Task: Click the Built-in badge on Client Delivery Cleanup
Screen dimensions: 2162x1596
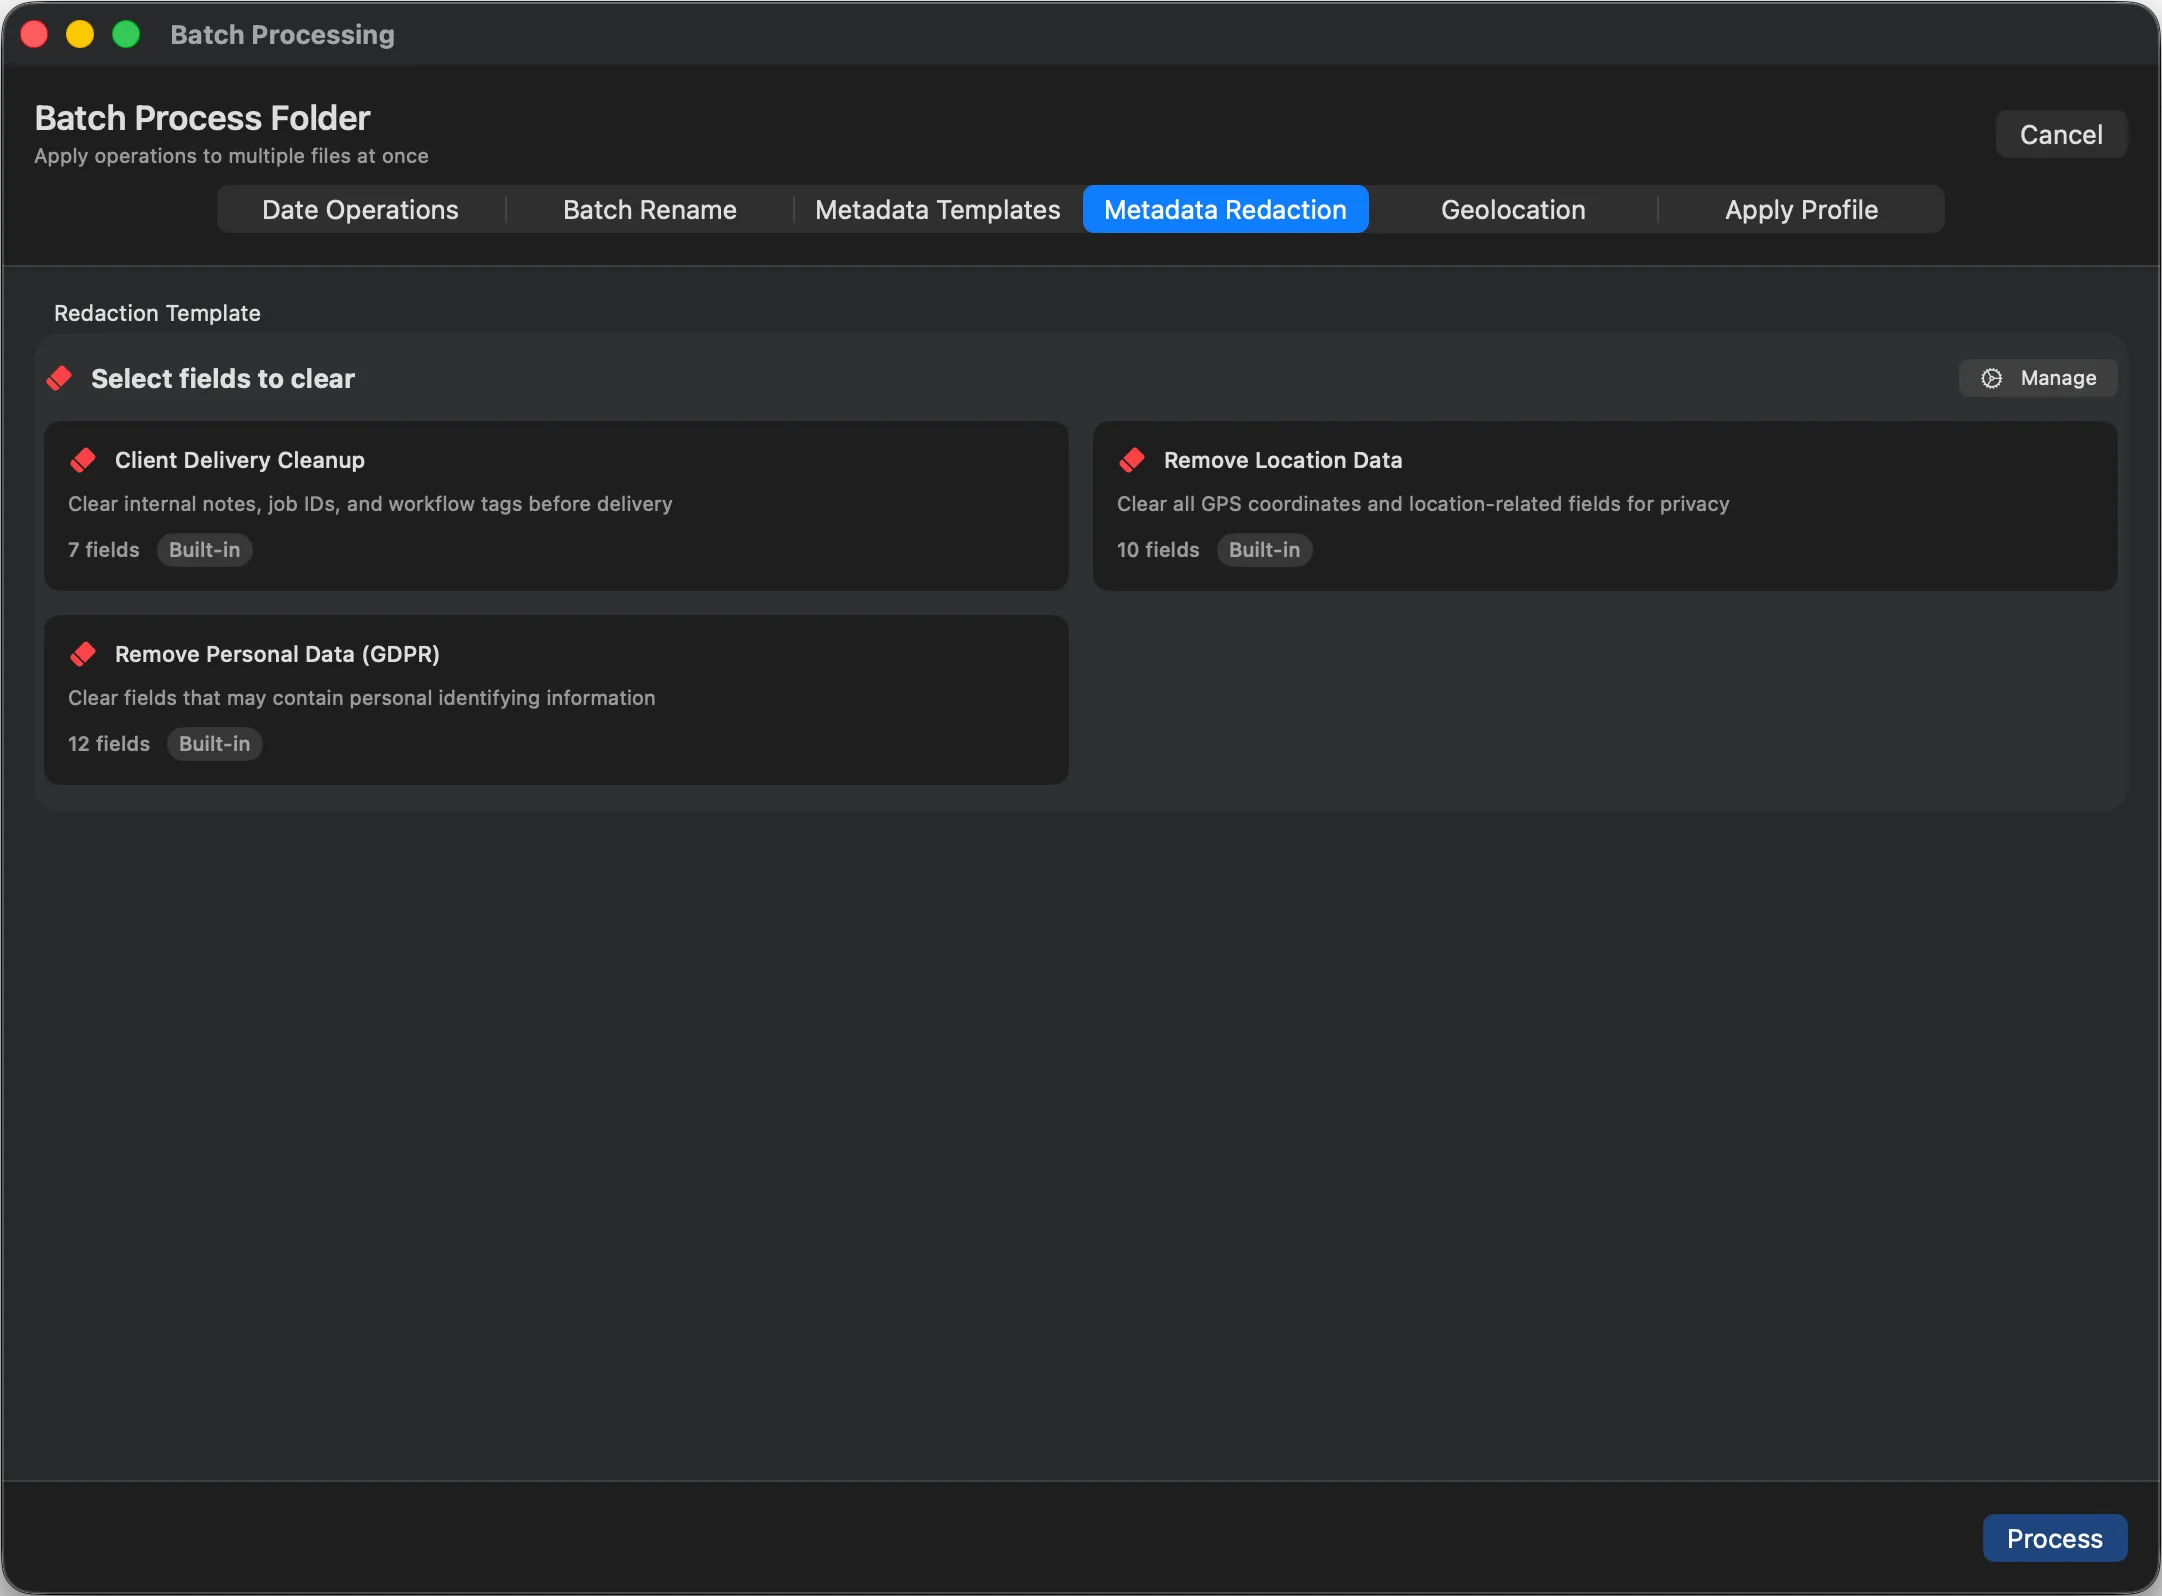Action: [205, 550]
